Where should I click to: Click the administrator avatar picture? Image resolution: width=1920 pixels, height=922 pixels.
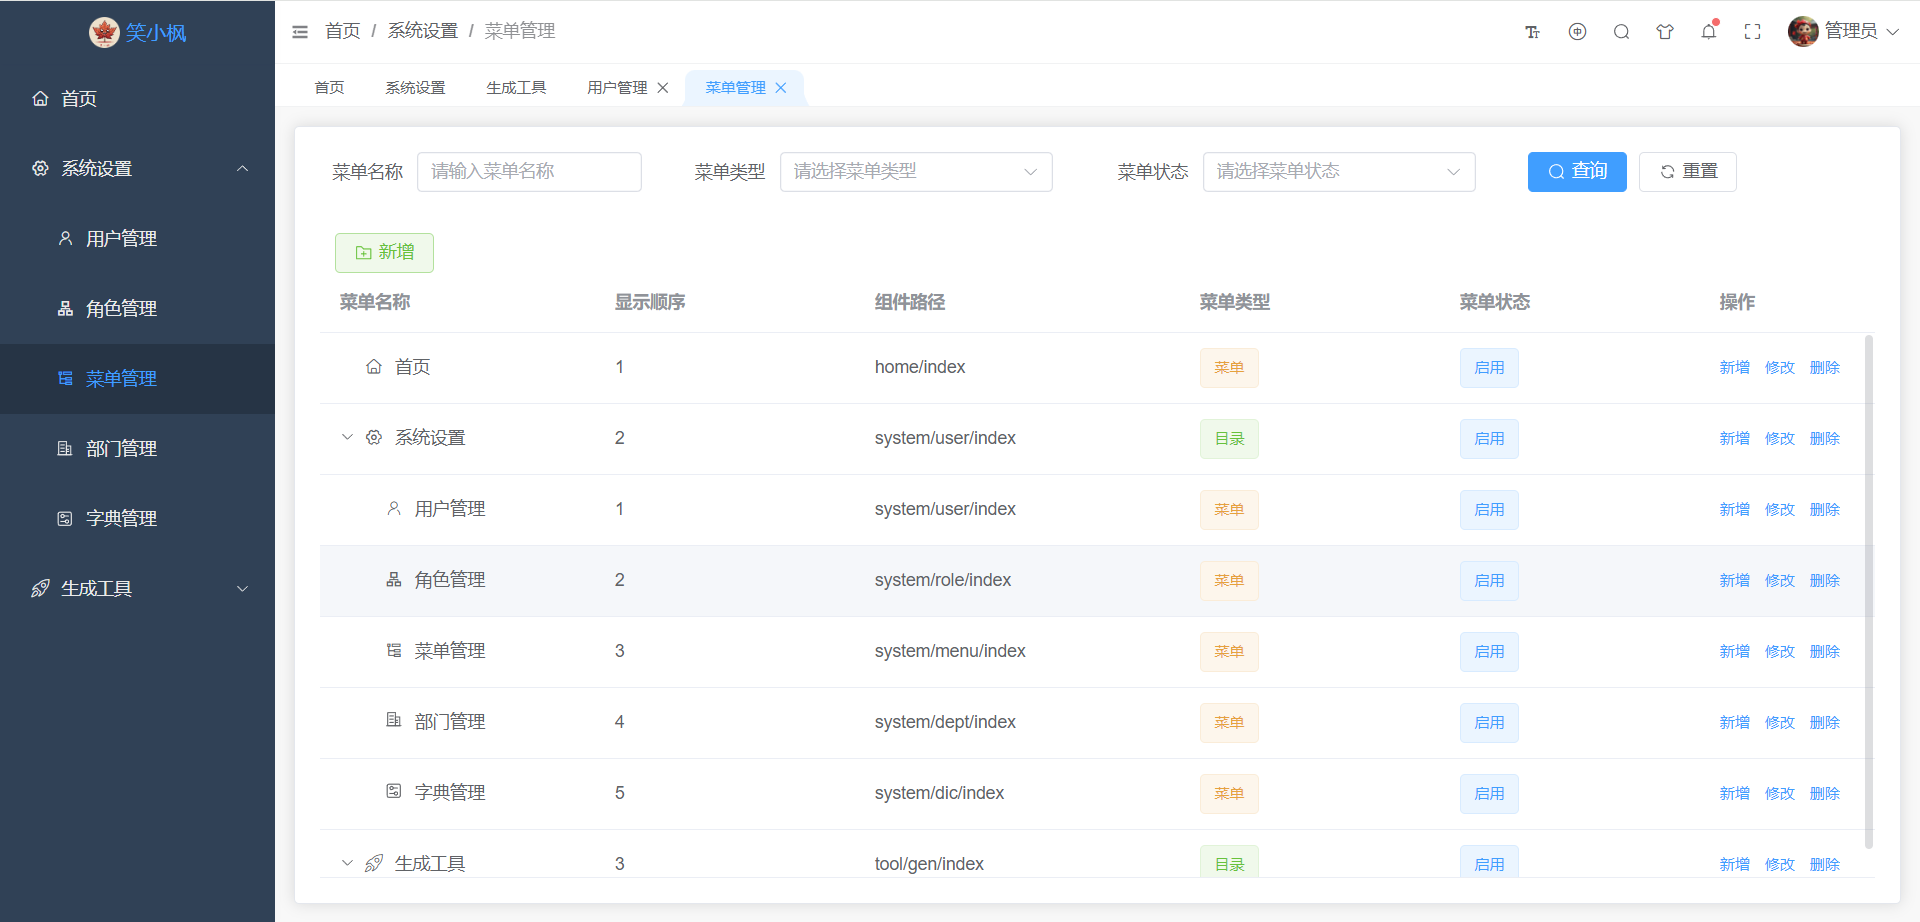point(1803,31)
